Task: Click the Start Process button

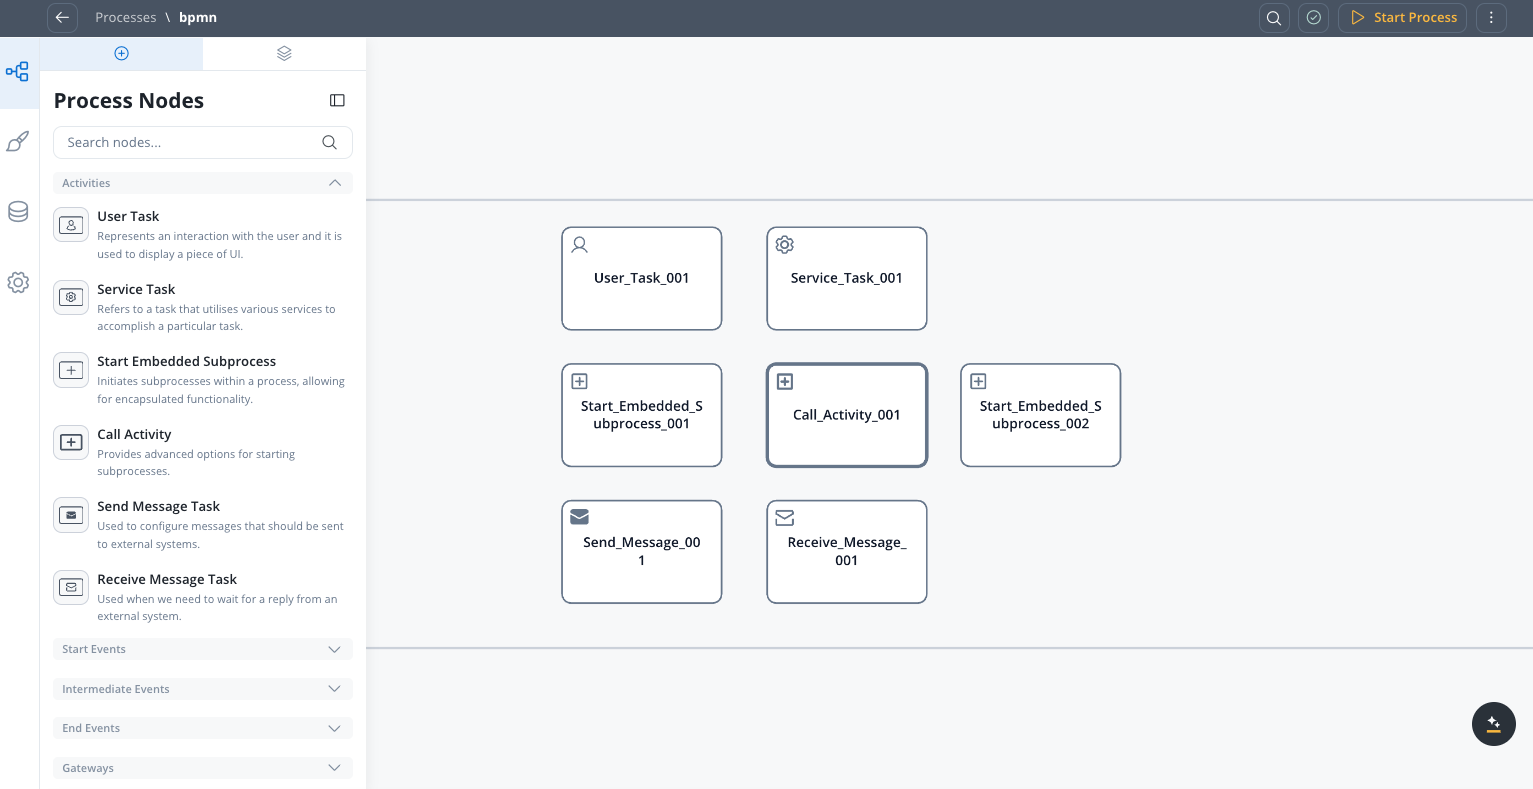Action: coord(1402,17)
